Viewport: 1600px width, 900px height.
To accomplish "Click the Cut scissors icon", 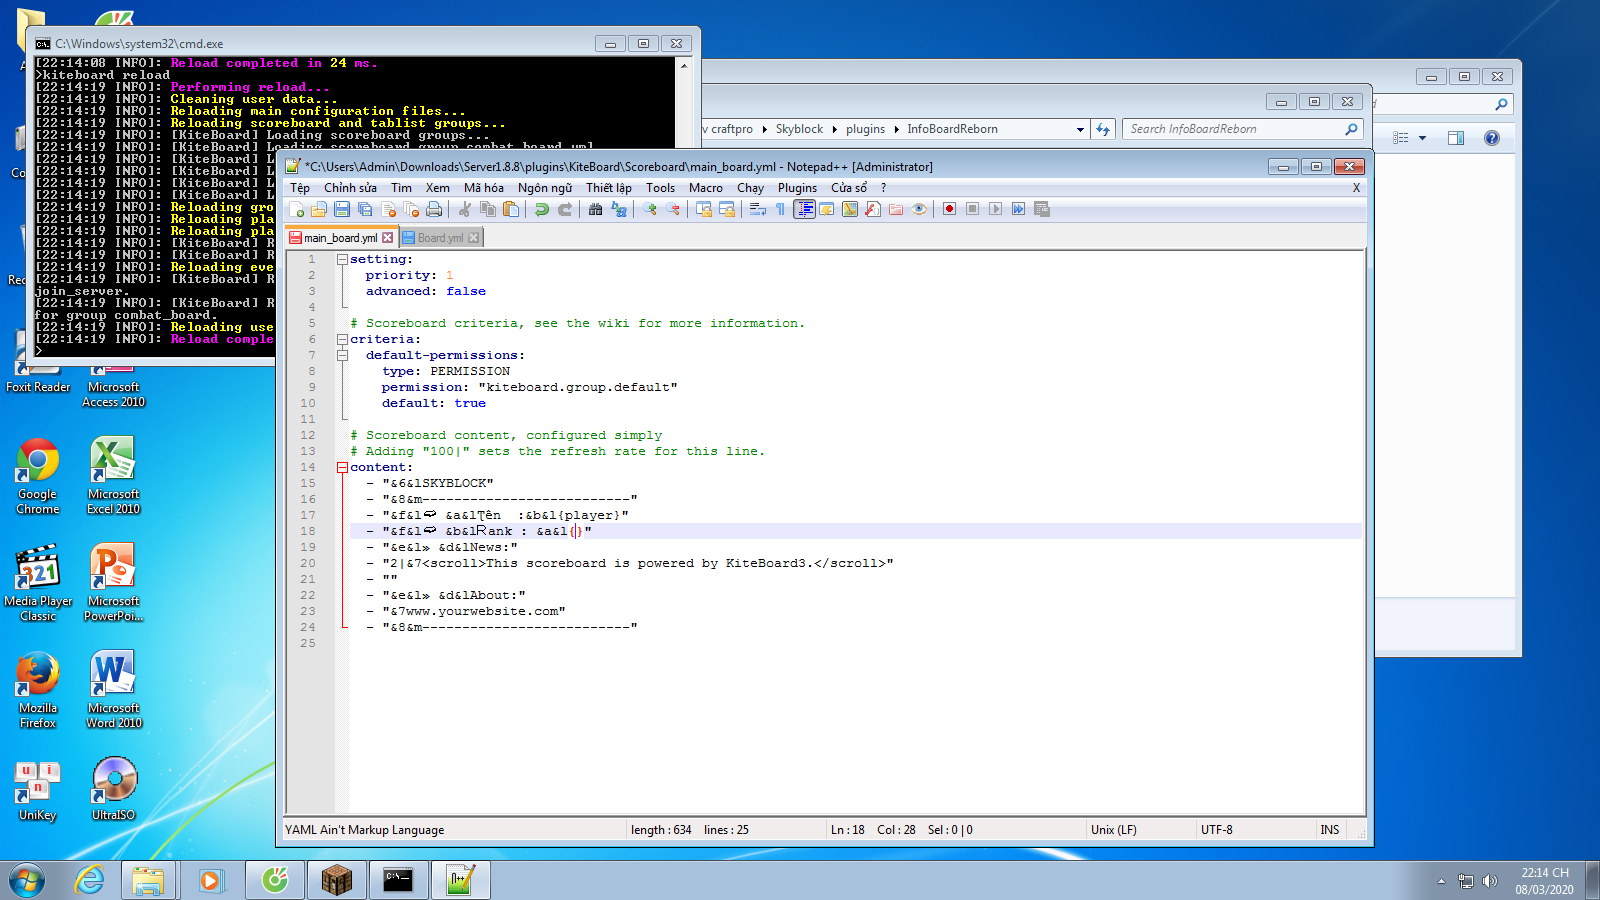I will click(464, 209).
